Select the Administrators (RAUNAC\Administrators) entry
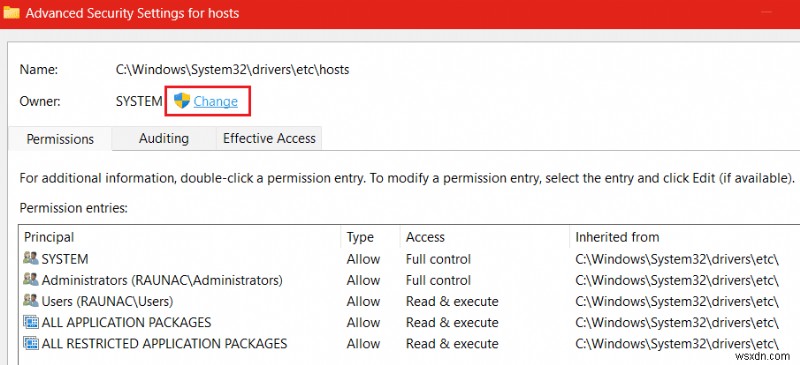The image size is (800, 365). coord(409,280)
